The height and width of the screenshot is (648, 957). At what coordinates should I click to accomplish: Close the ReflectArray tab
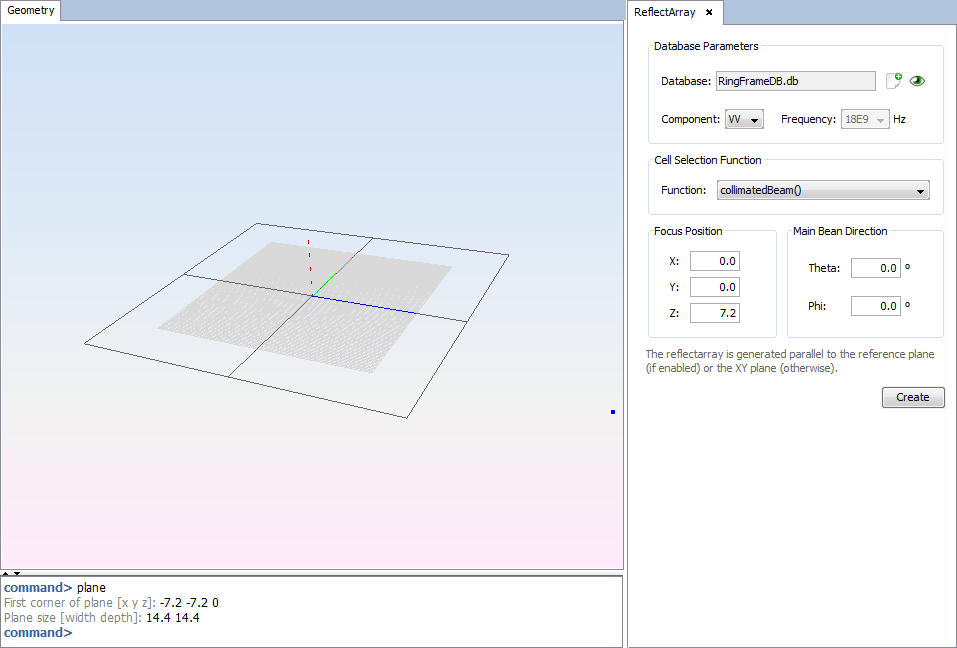click(708, 12)
